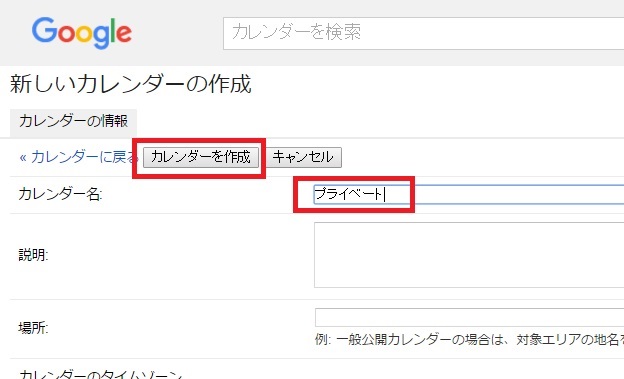Click the 説明: label

coord(33,255)
